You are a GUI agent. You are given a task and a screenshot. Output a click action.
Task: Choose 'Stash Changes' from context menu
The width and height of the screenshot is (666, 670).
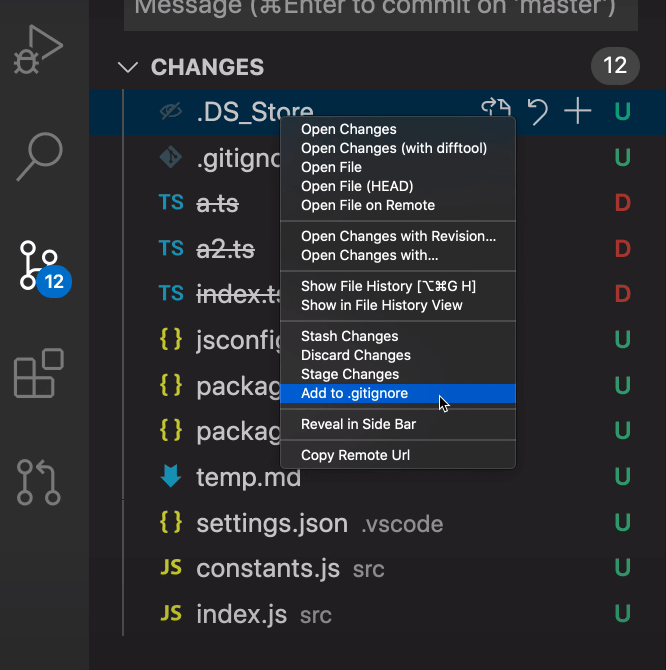(350, 336)
